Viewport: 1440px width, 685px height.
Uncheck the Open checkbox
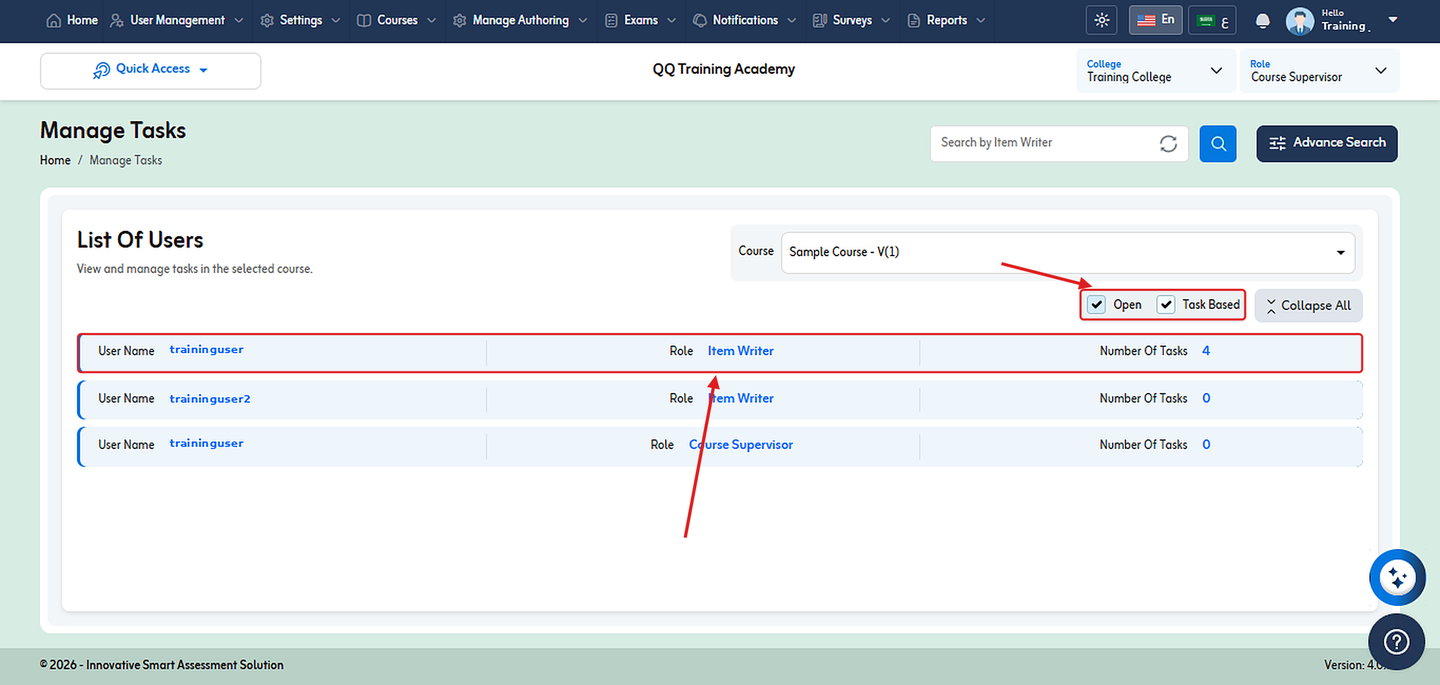tap(1097, 305)
